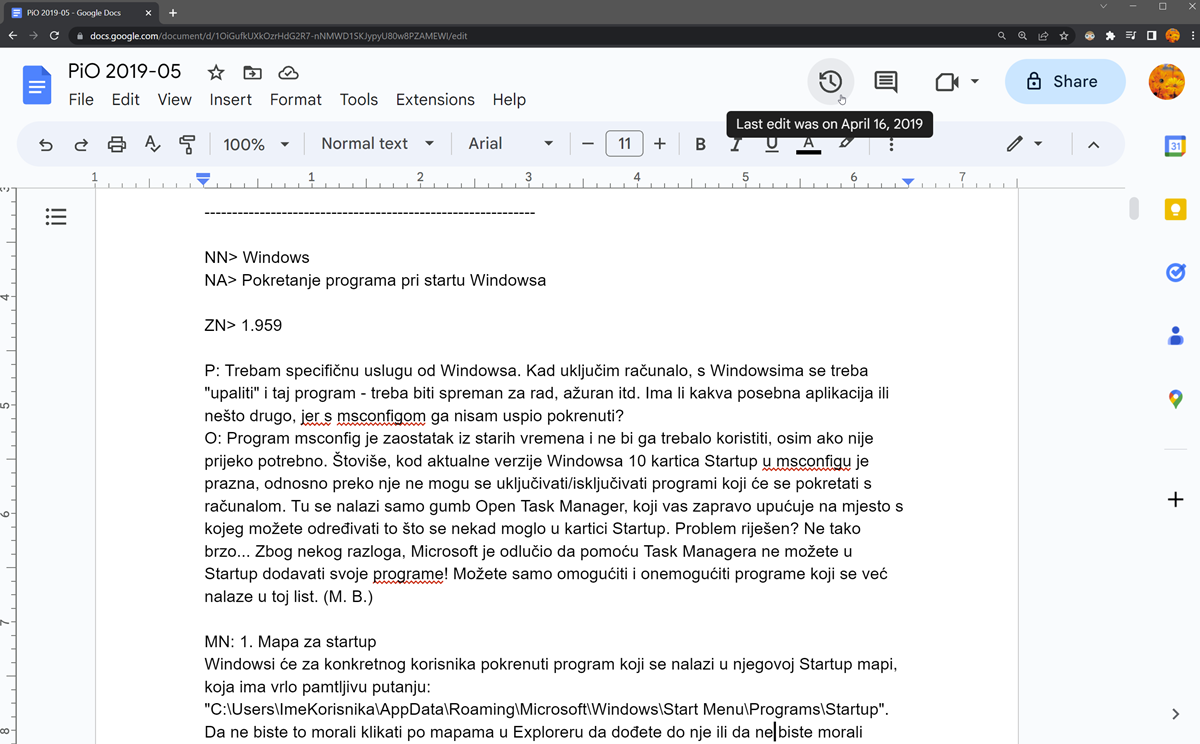Reload the current page
The height and width of the screenshot is (744, 1200).
pos(56,35)
